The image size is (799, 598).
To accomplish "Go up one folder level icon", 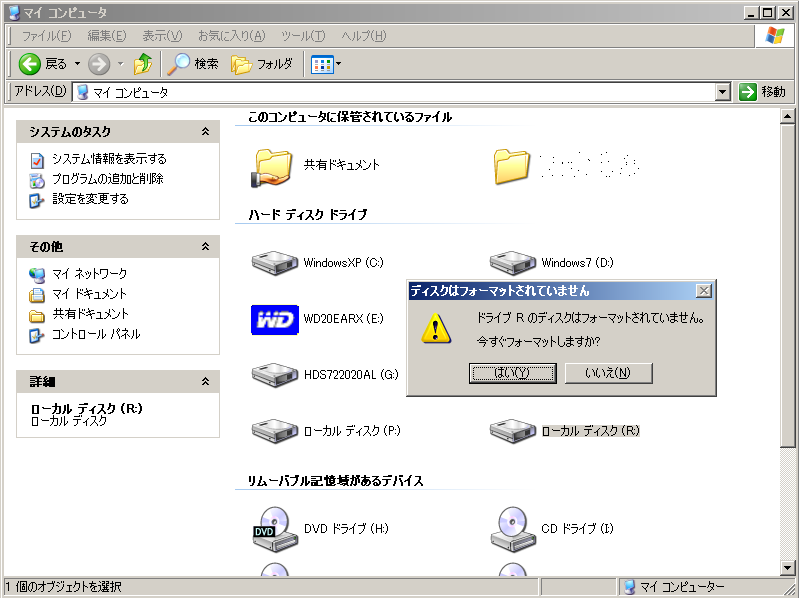I will [143, 64].
